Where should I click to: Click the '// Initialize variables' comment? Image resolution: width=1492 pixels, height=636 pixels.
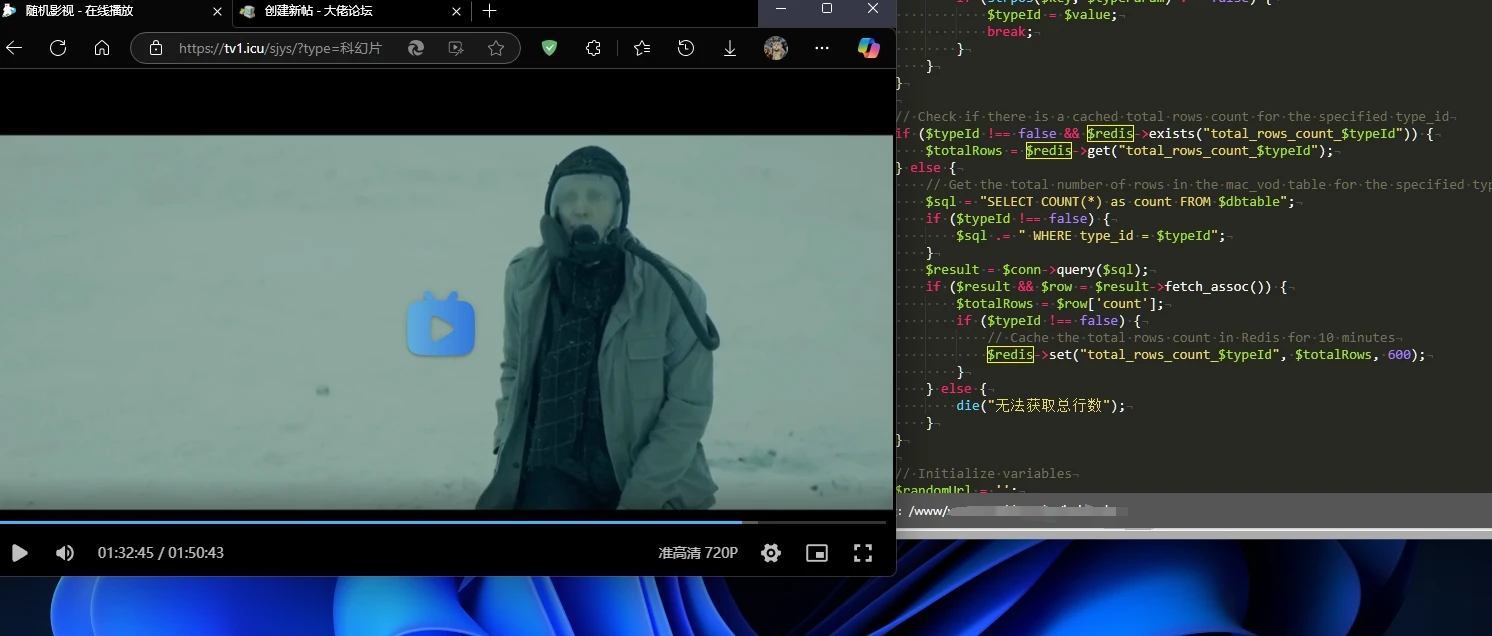tap(984, 473)
